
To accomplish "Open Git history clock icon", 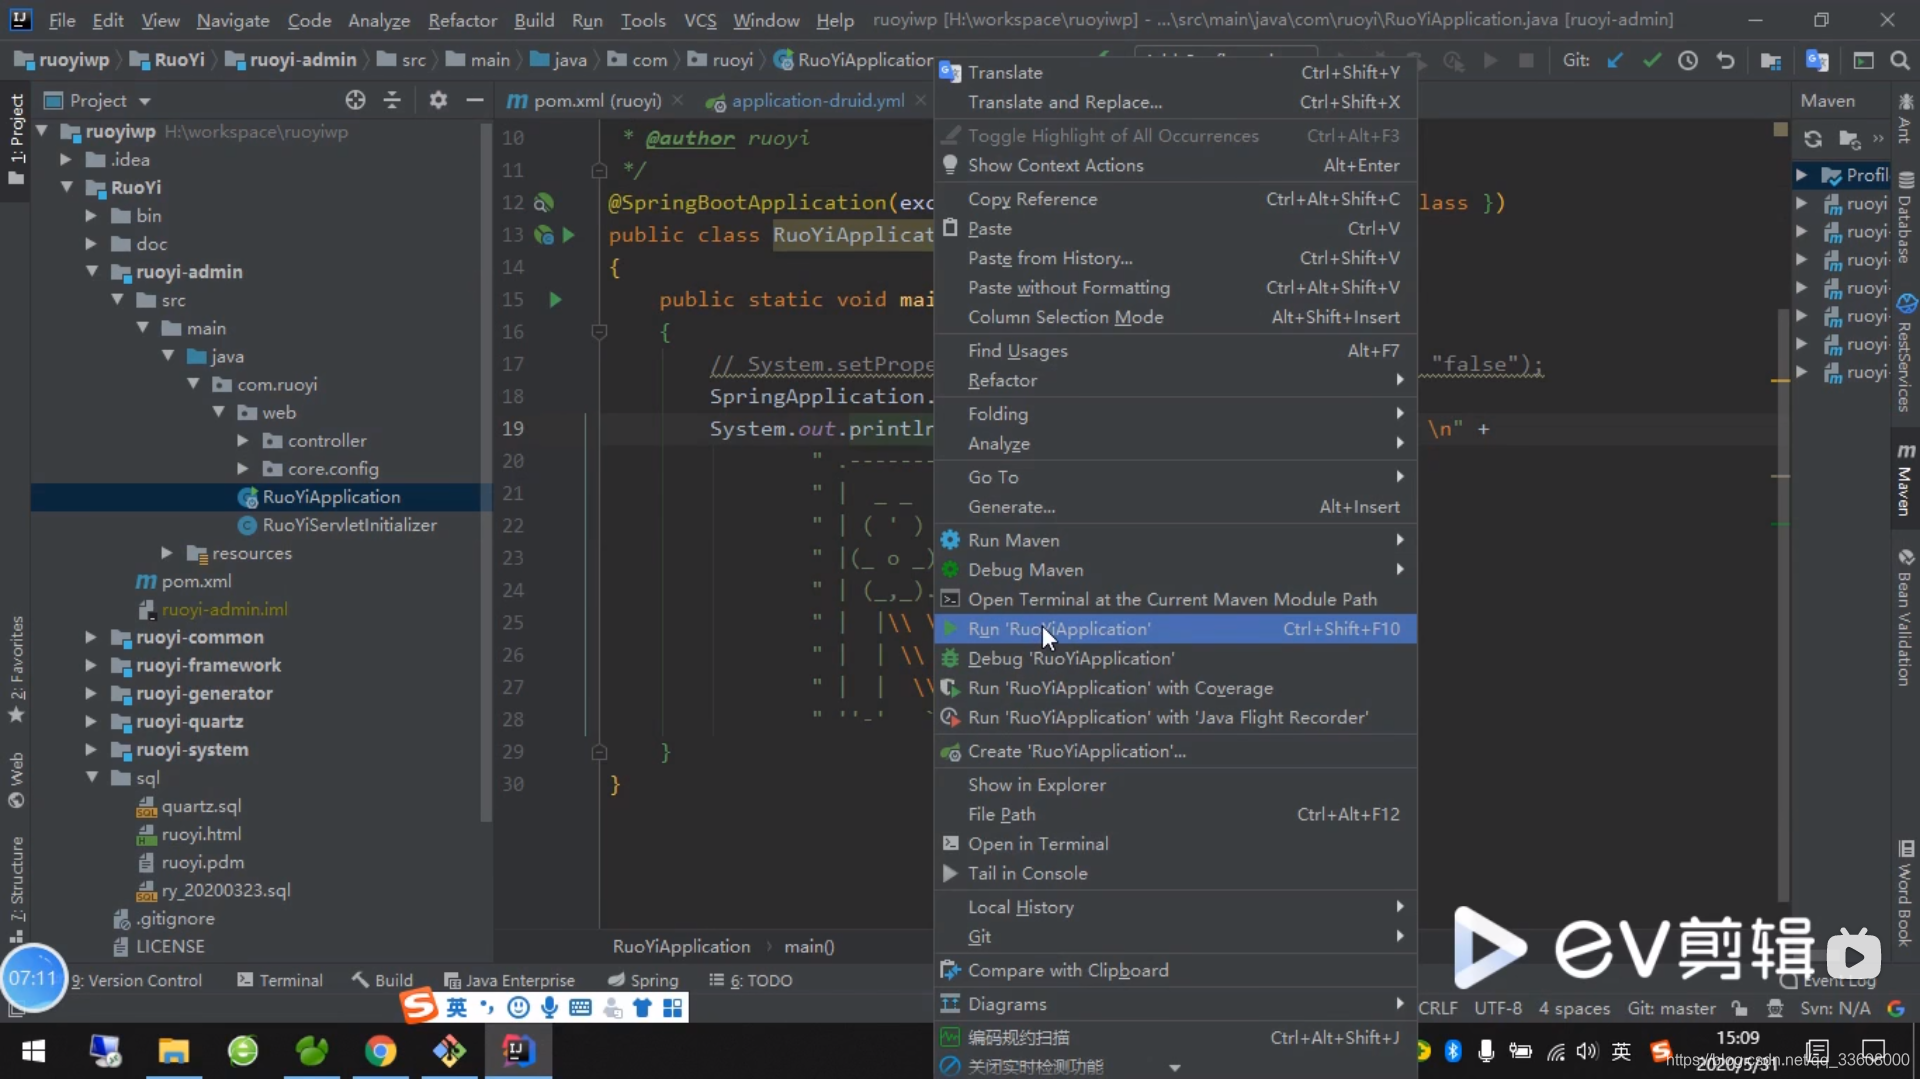I will click(1688, 61).
